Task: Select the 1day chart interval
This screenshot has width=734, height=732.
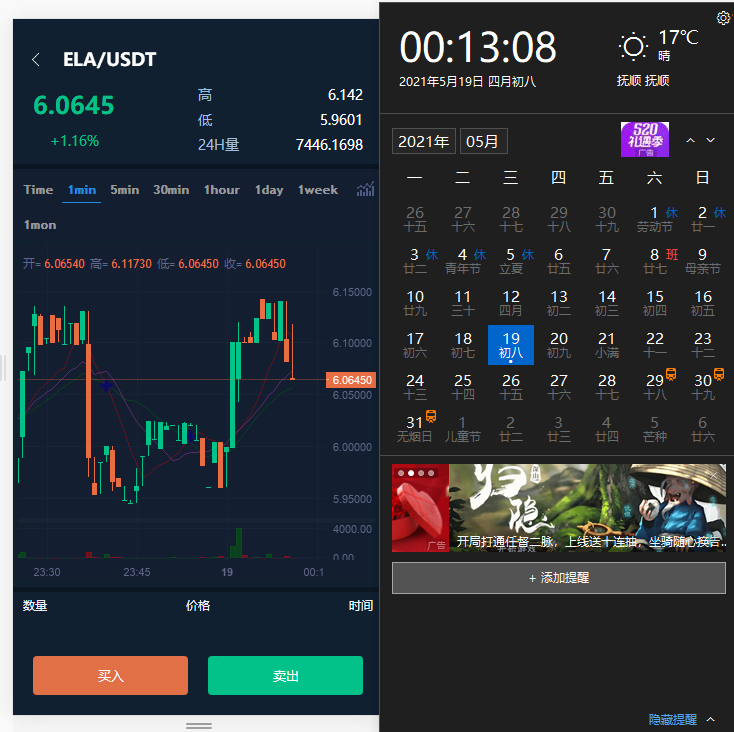Action: coord(268,190)
